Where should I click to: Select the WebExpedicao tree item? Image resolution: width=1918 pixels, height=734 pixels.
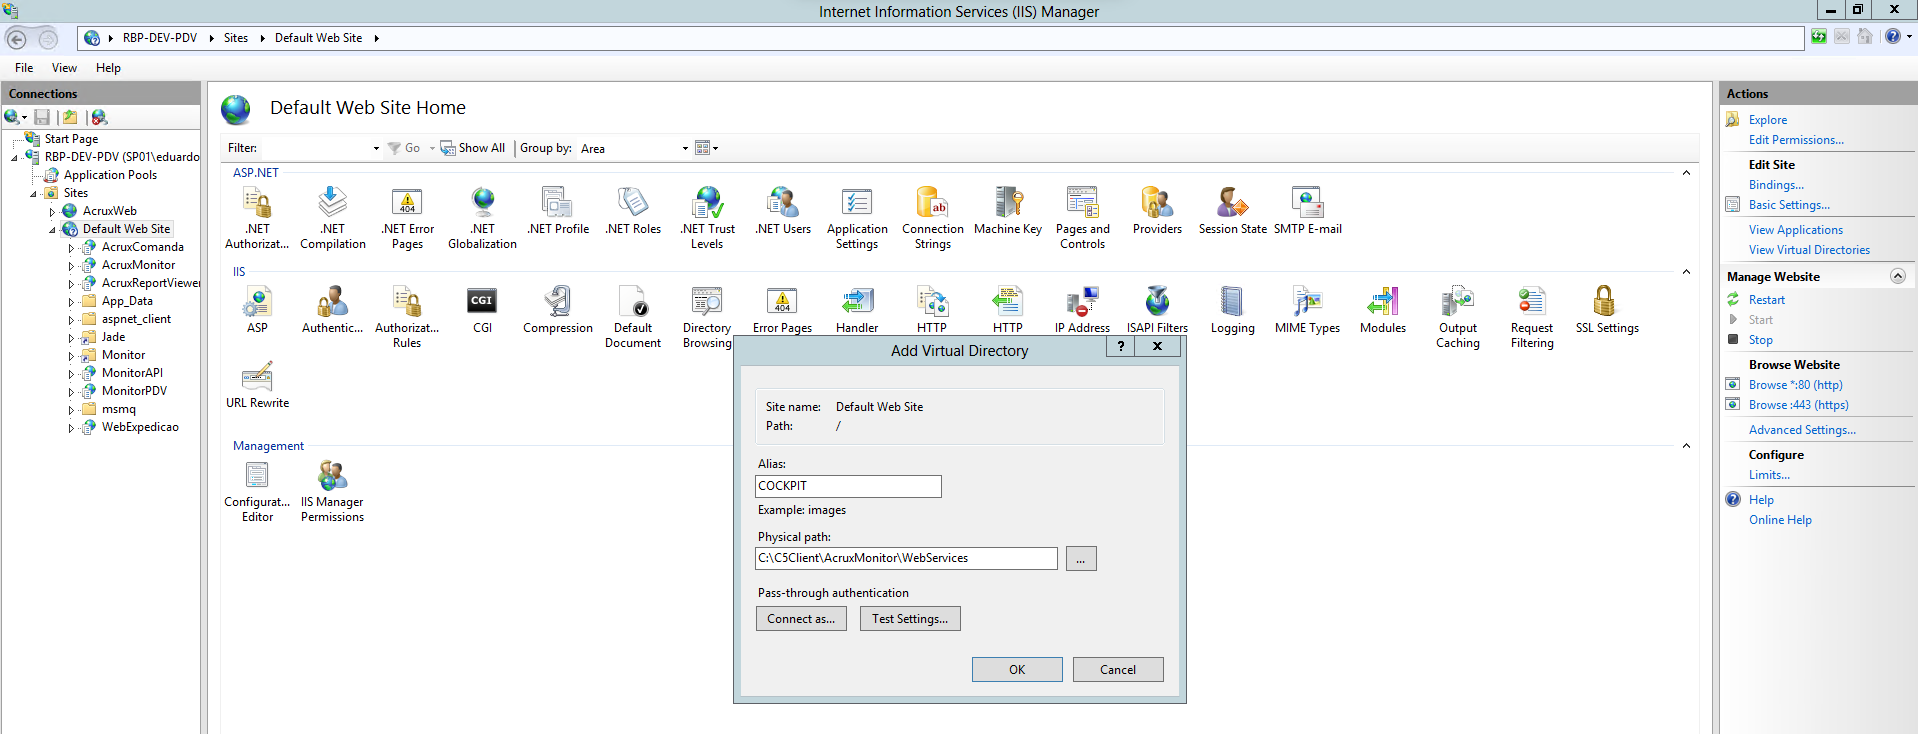click(x=140, y=427)
